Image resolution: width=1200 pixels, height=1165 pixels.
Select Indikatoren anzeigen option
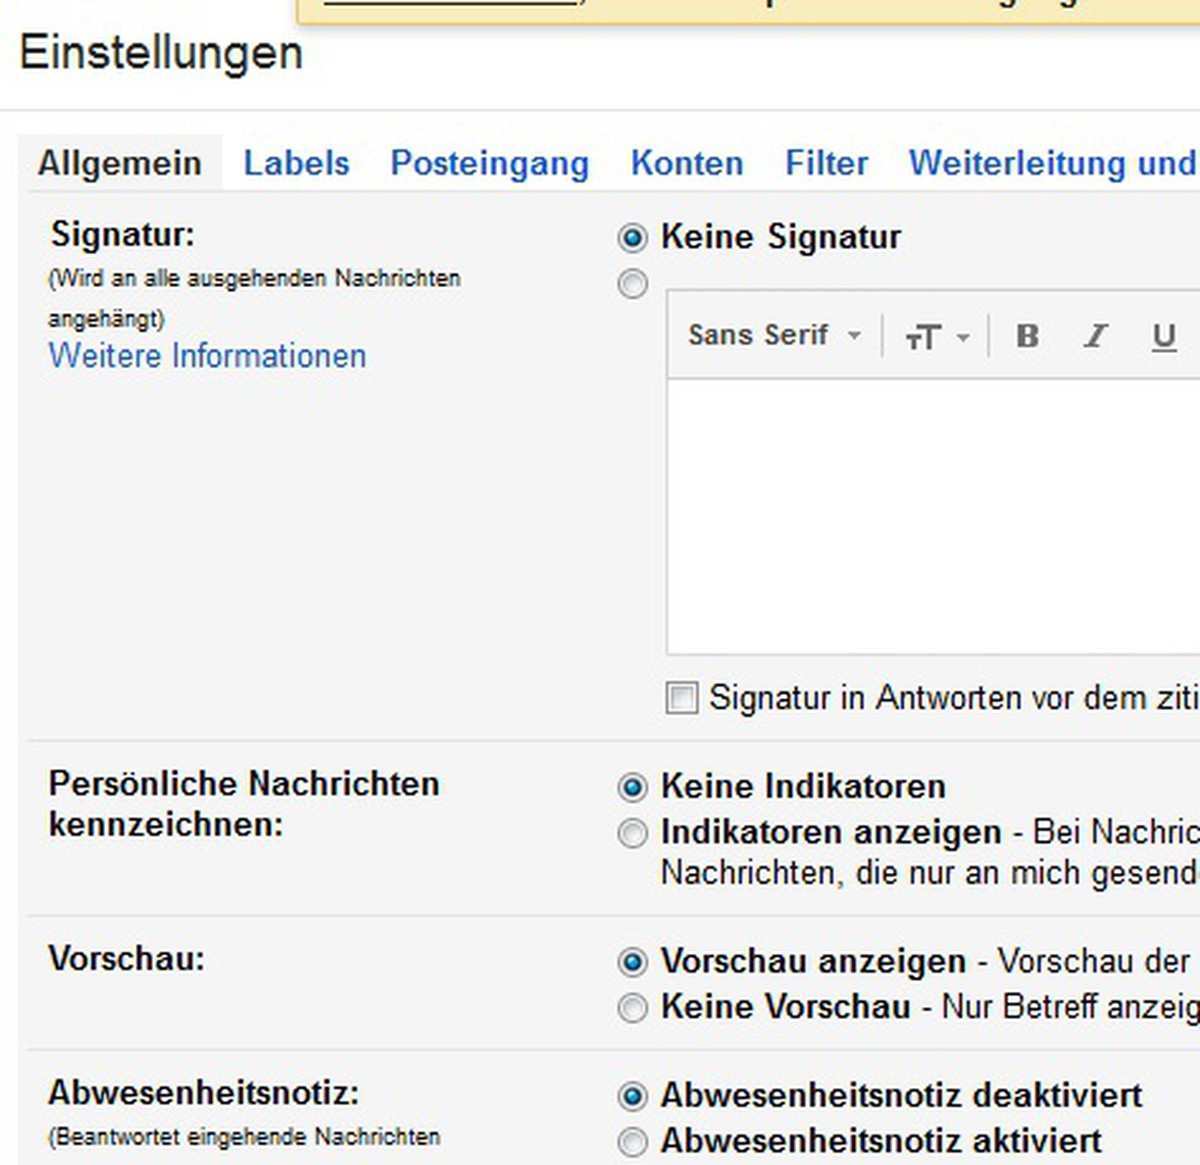pos(632,833)
